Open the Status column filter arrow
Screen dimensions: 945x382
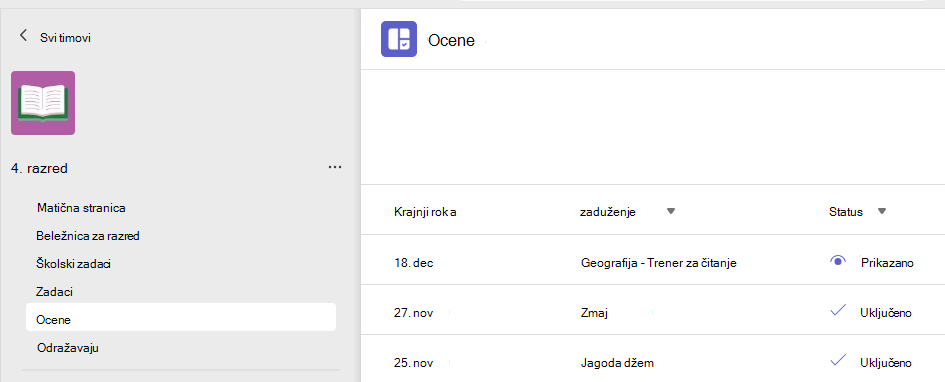(x=882, y=211)
